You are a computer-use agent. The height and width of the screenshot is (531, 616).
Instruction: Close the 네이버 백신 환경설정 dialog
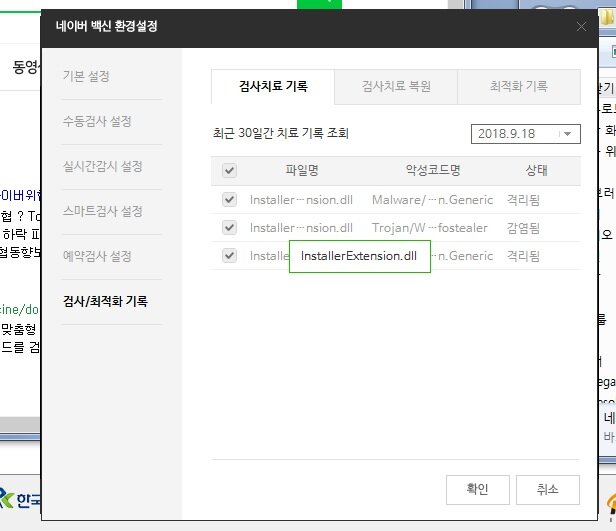(x=581, y=27)
